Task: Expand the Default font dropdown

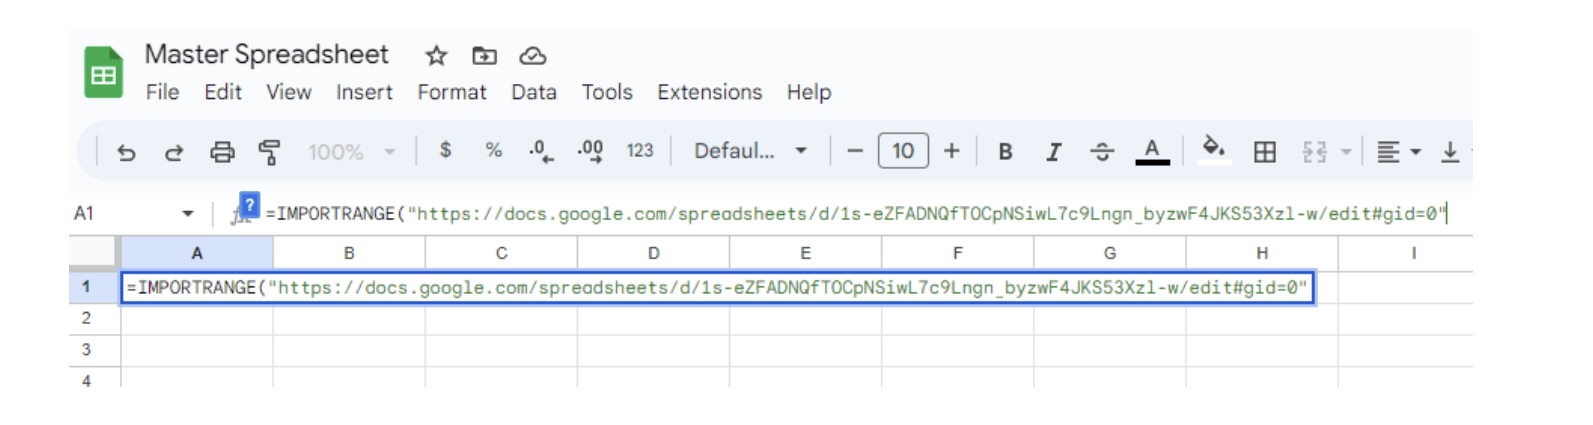Action: click(751, 151)
